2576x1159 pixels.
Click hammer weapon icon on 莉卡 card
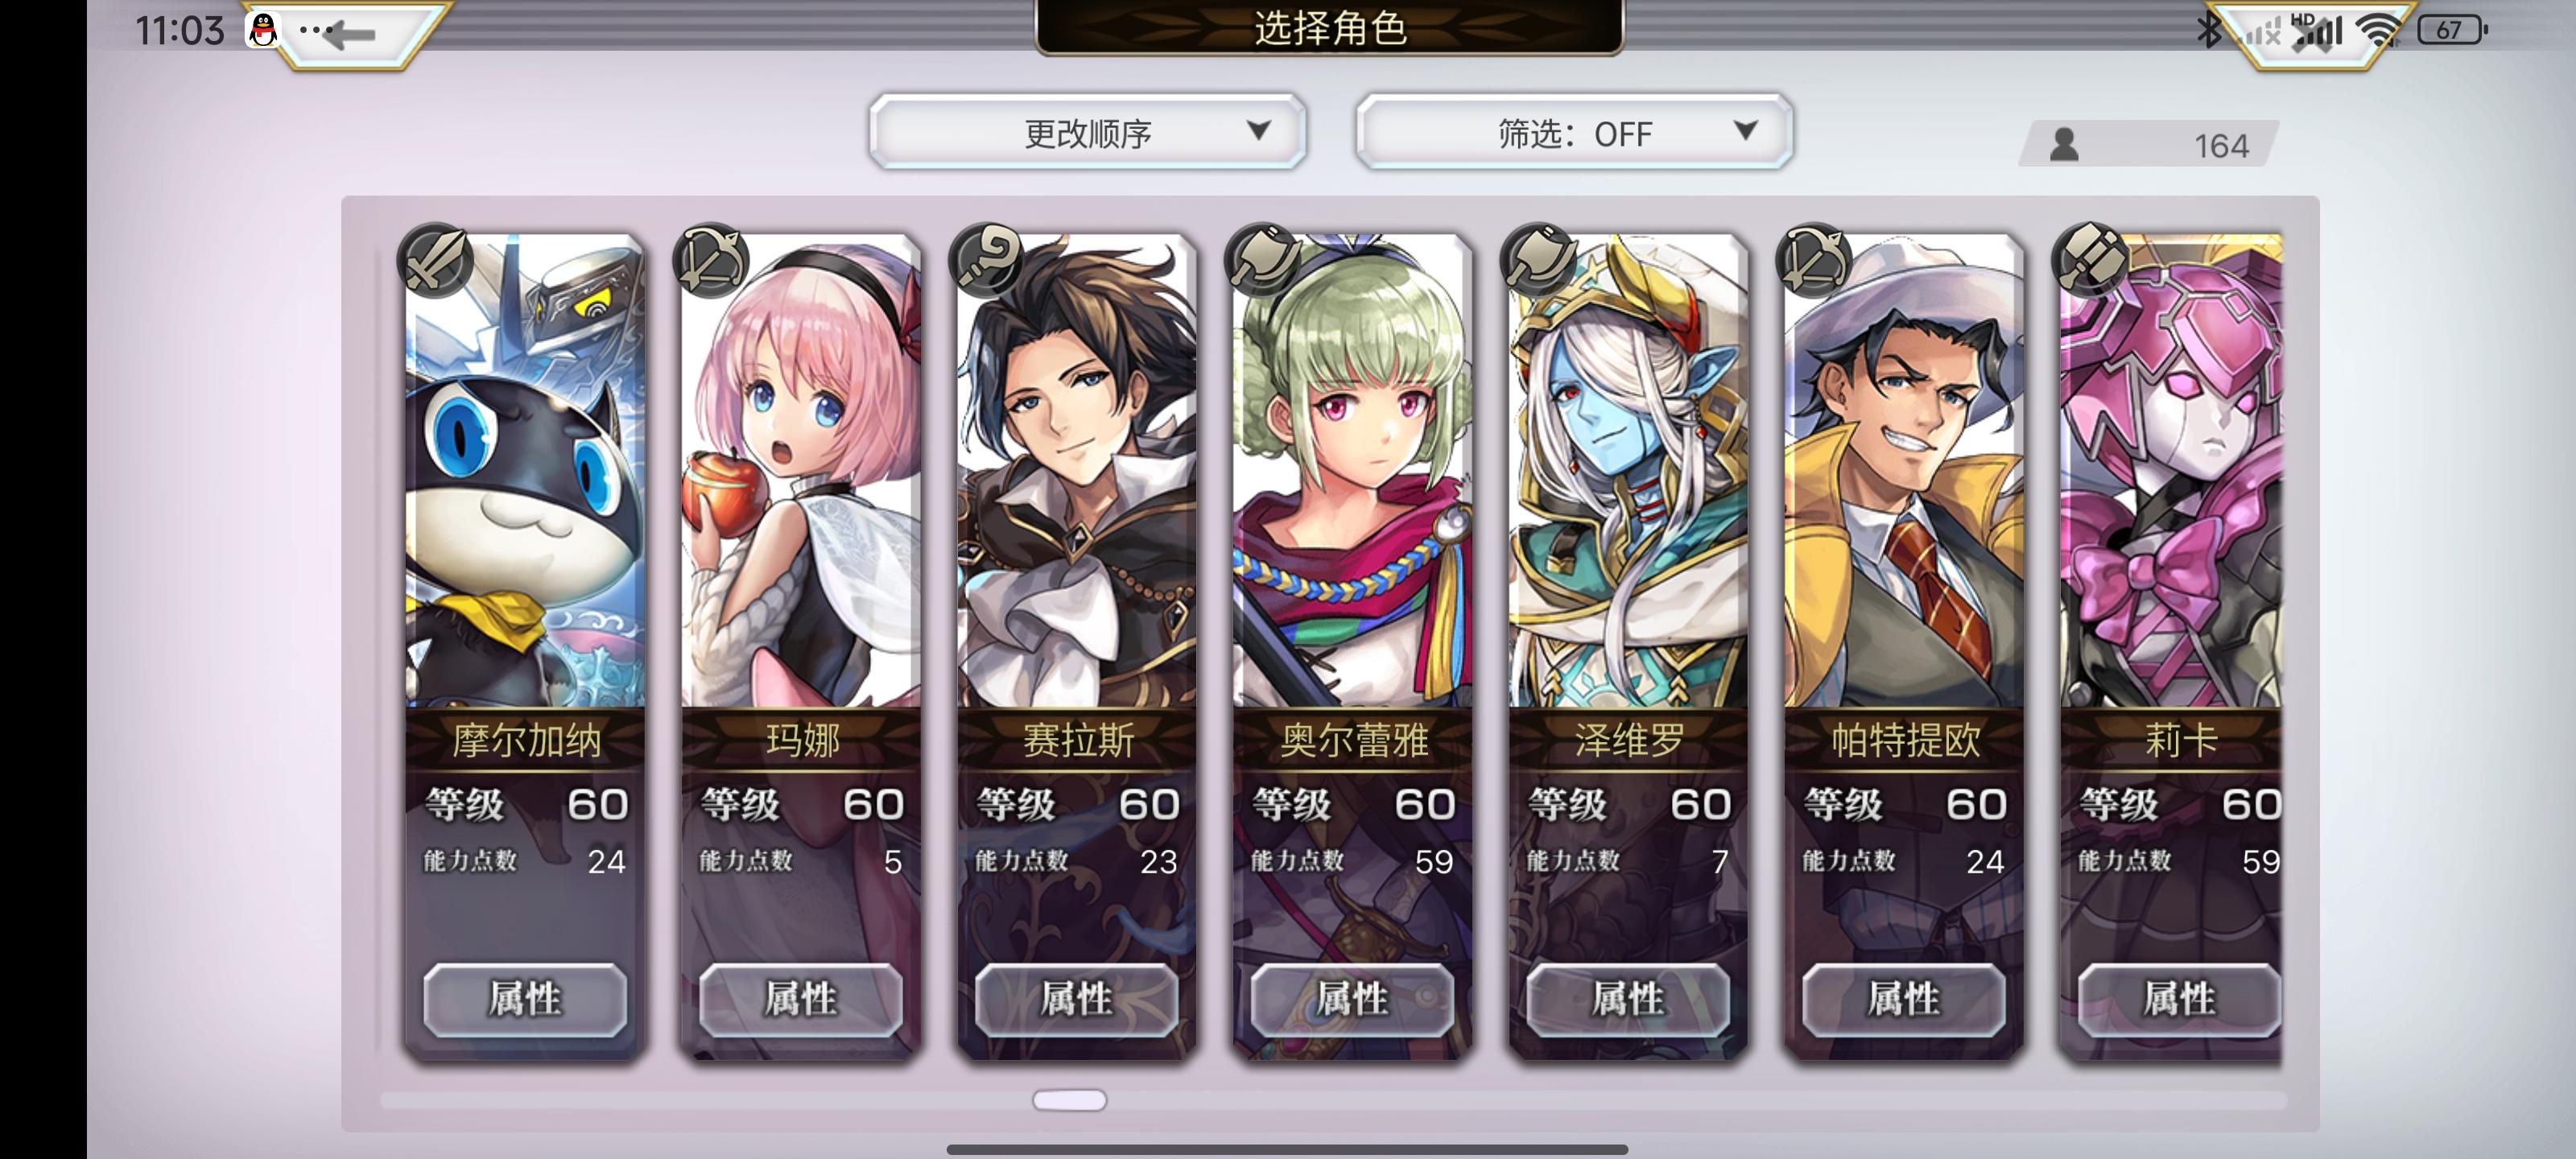pos(2090,260)
